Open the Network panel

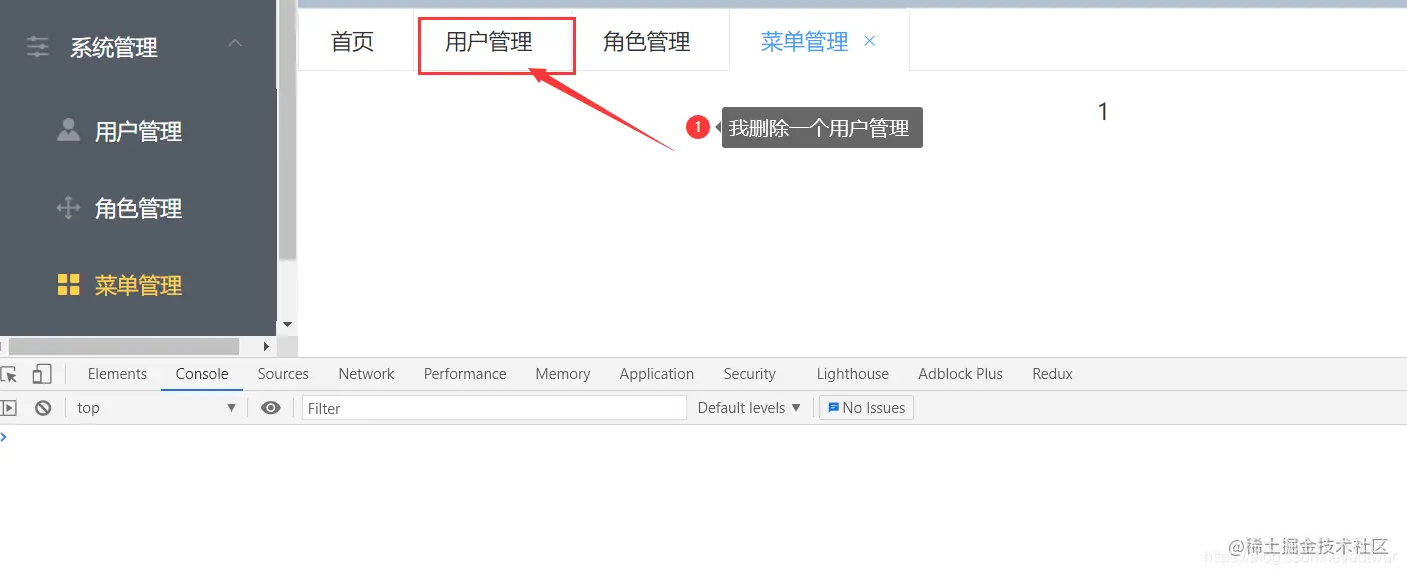366,374
